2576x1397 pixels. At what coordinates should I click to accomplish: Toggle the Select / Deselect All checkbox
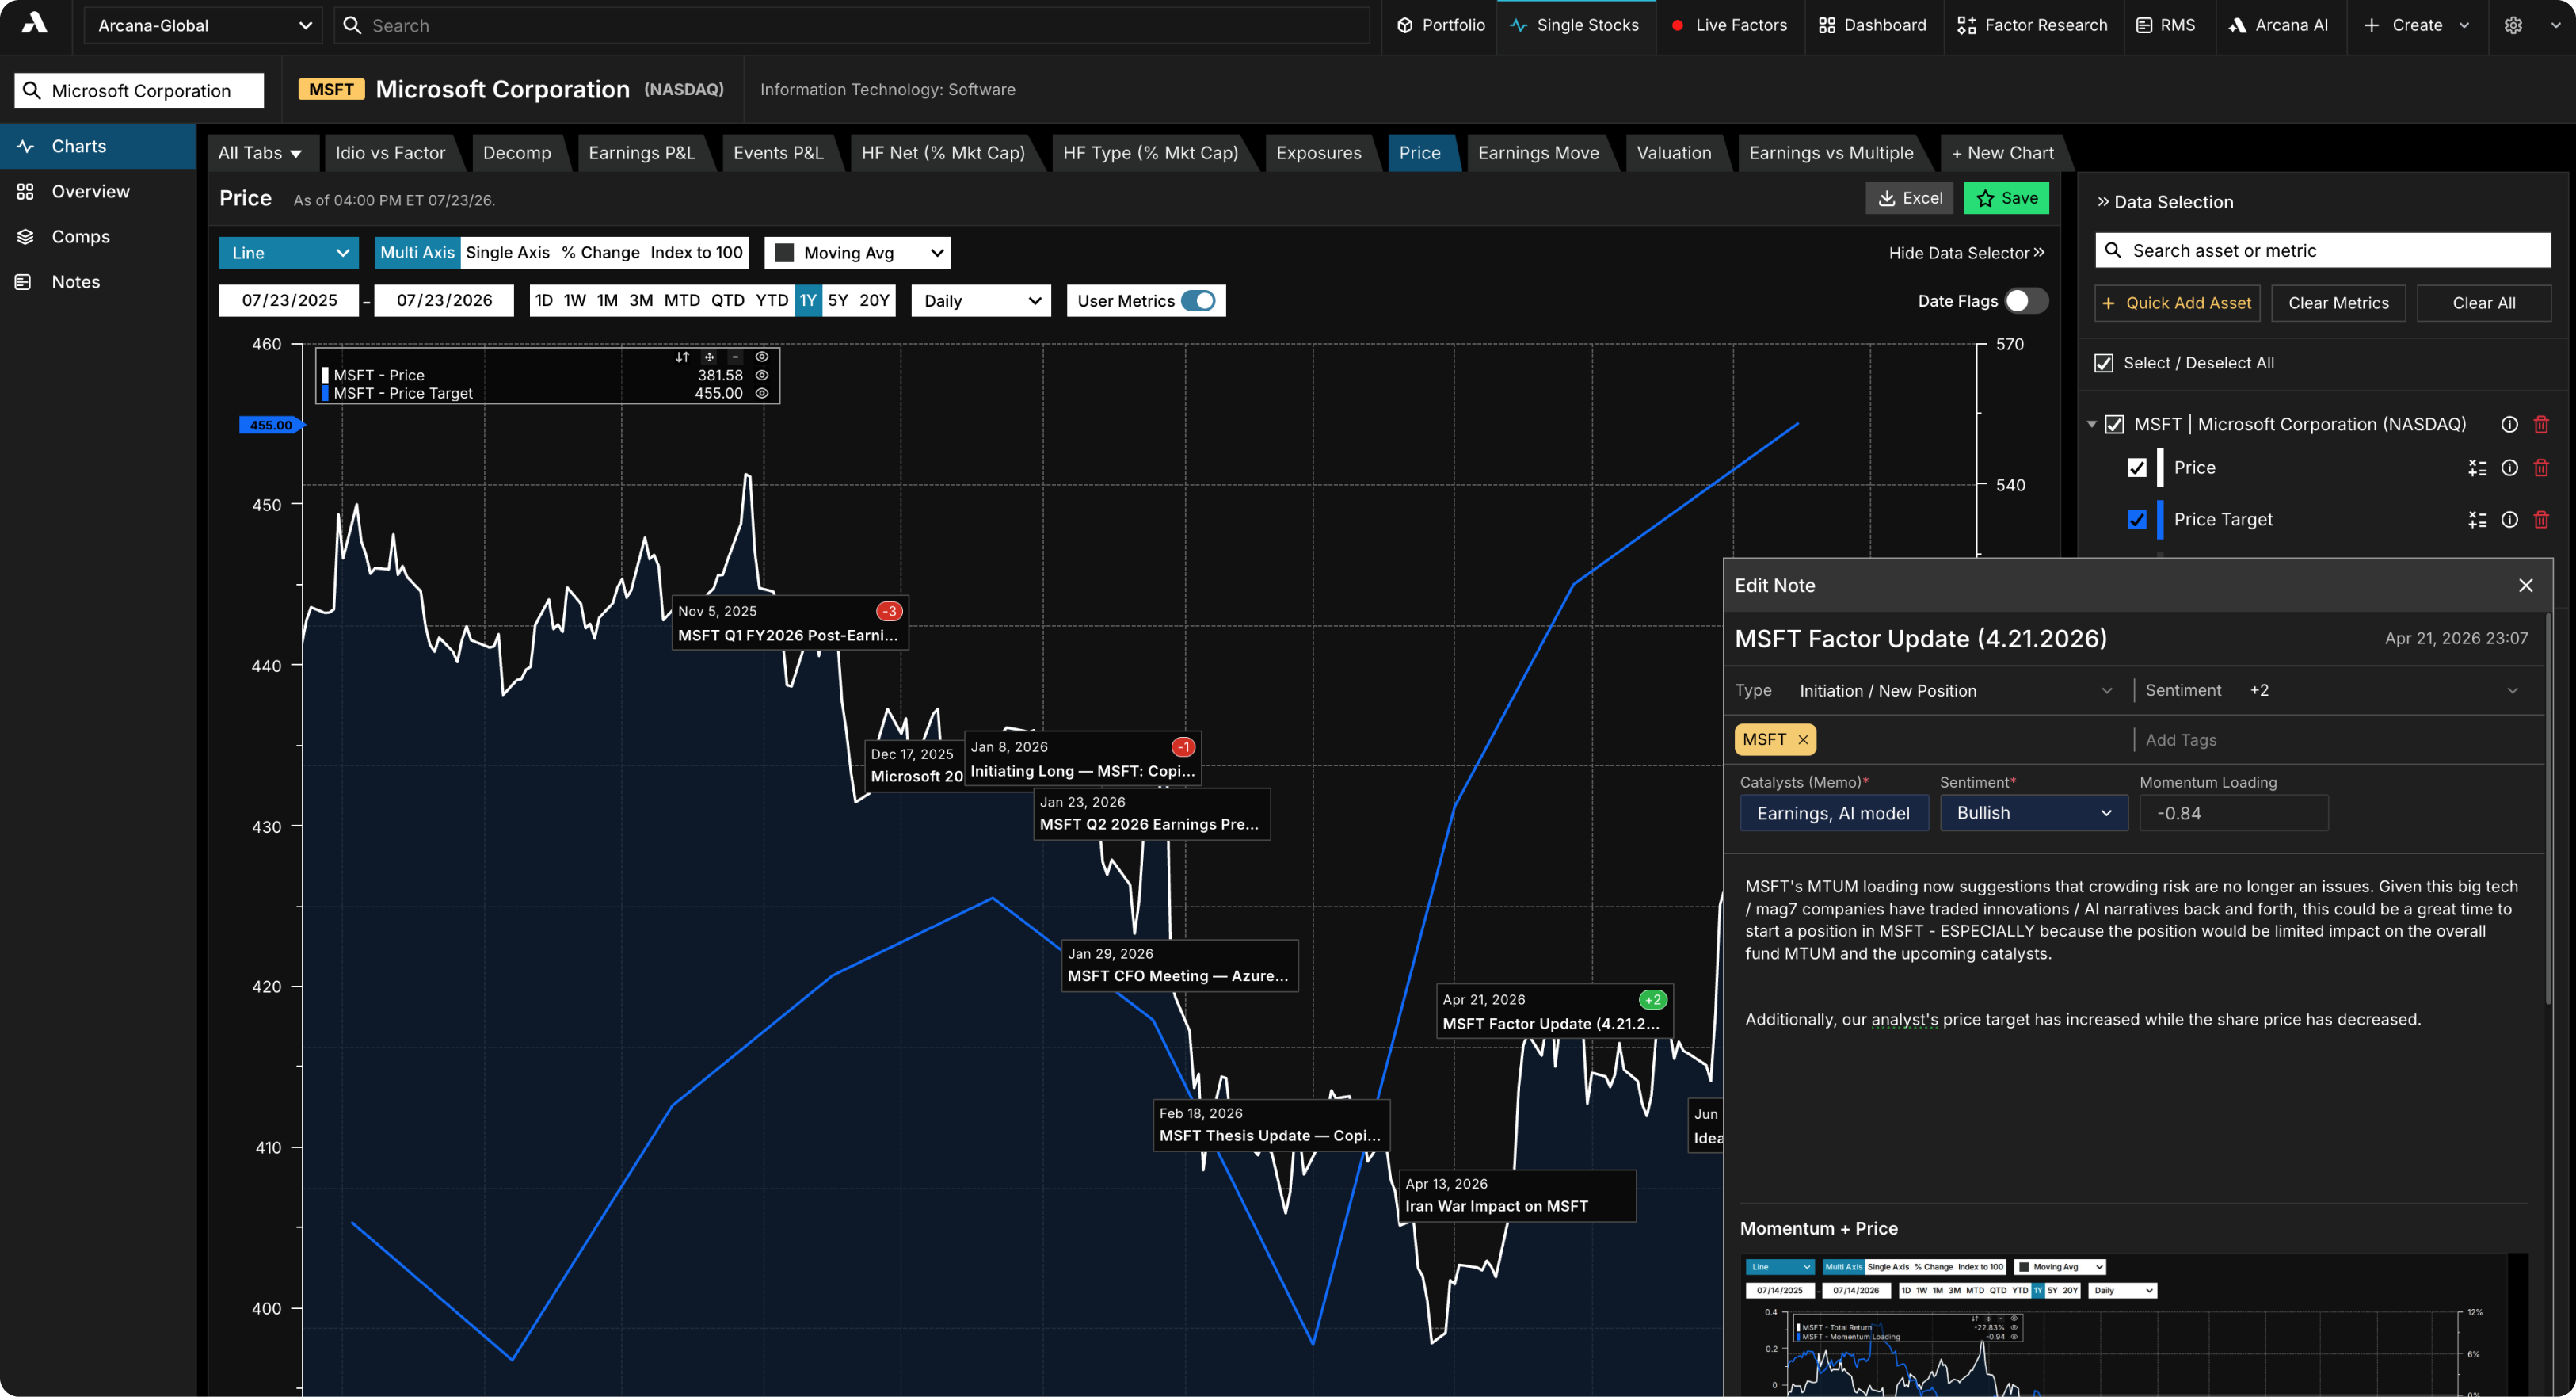tap(2104, 363)
